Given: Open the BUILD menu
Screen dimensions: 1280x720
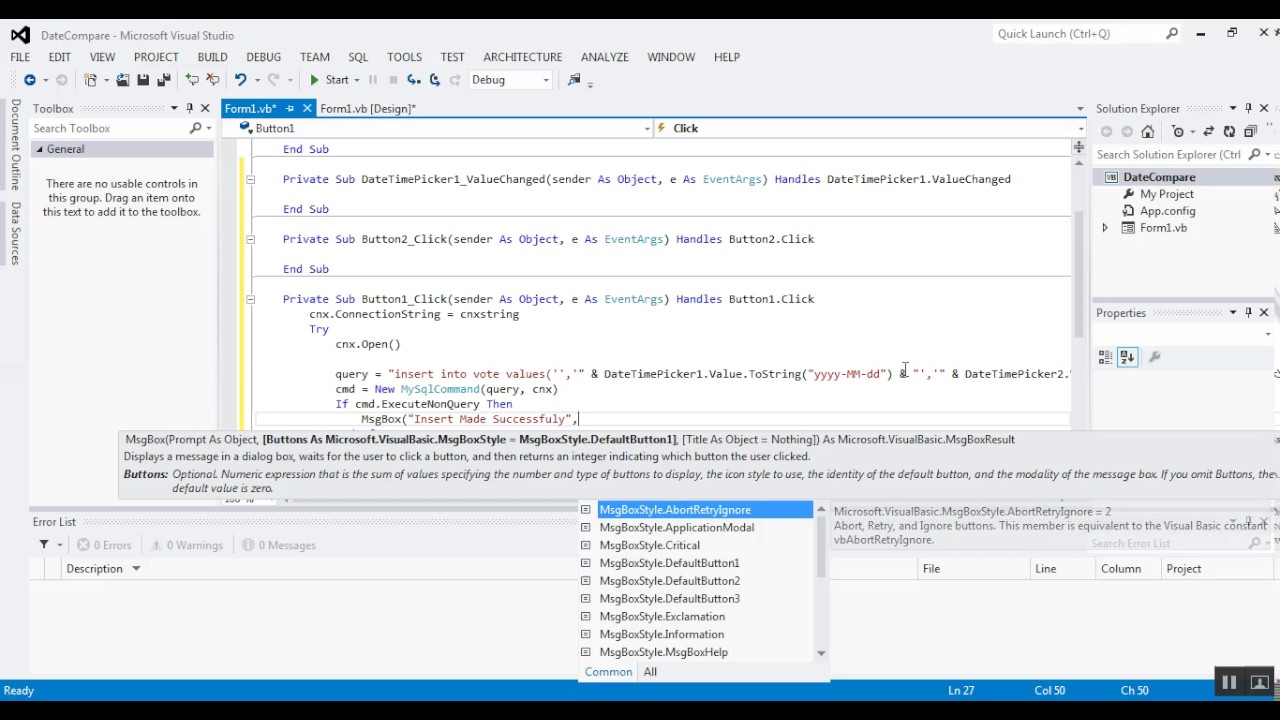Looking at the screenshot, I should 212,57.
